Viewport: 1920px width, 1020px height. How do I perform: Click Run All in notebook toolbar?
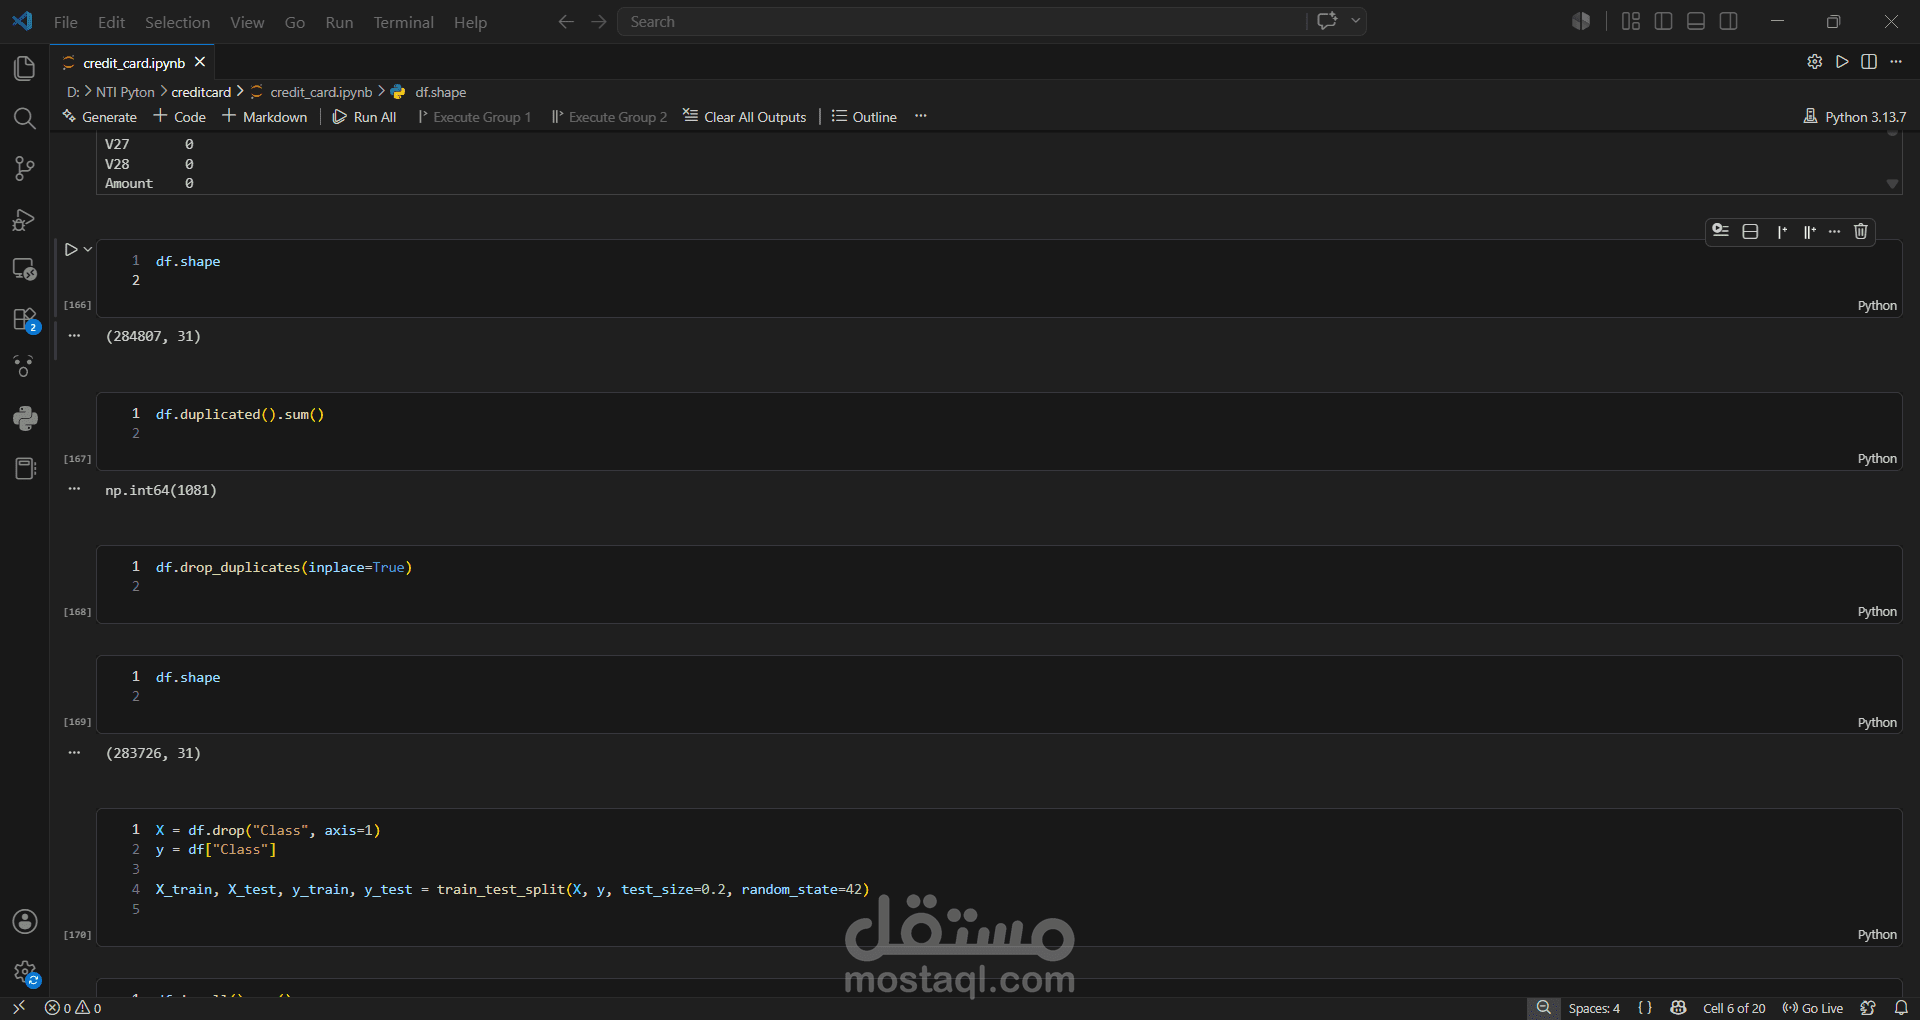point(364,117)
